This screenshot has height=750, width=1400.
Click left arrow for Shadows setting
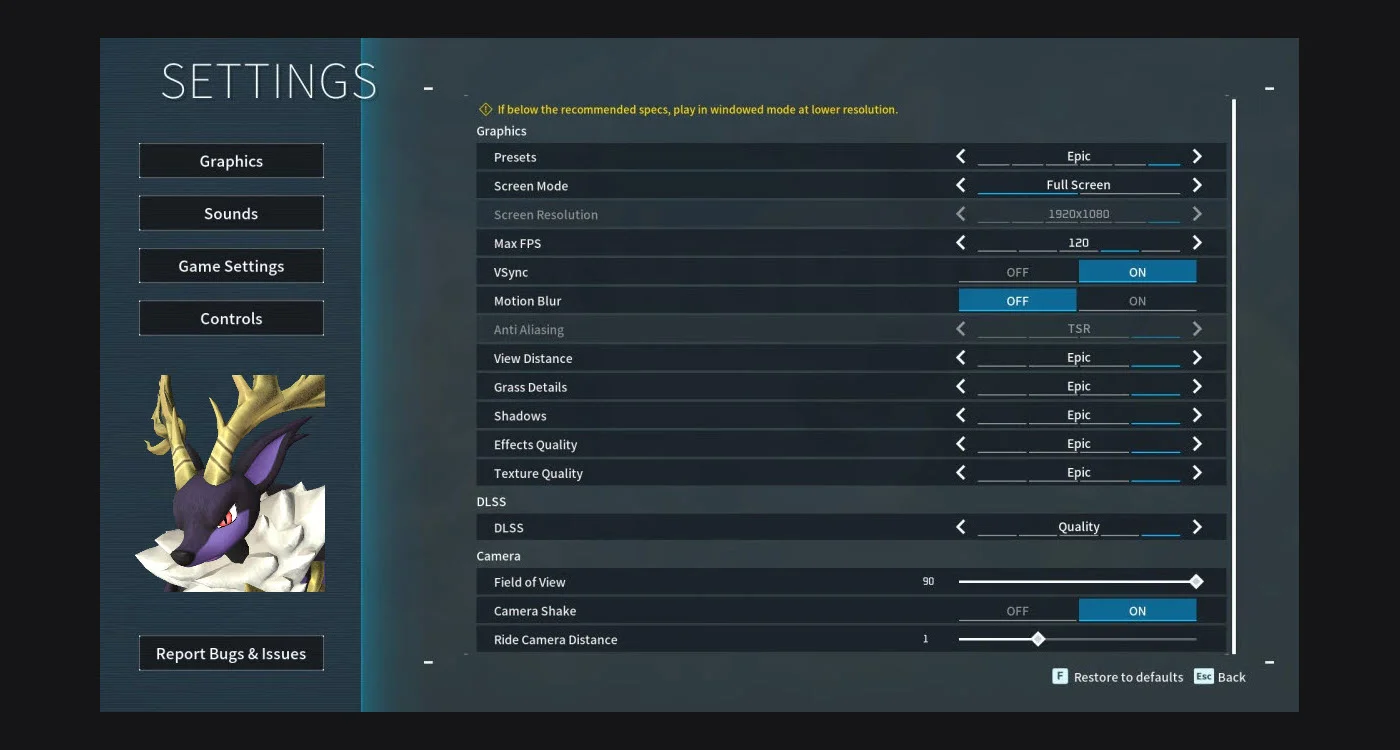pyautogui.click(x=961, y=415)
